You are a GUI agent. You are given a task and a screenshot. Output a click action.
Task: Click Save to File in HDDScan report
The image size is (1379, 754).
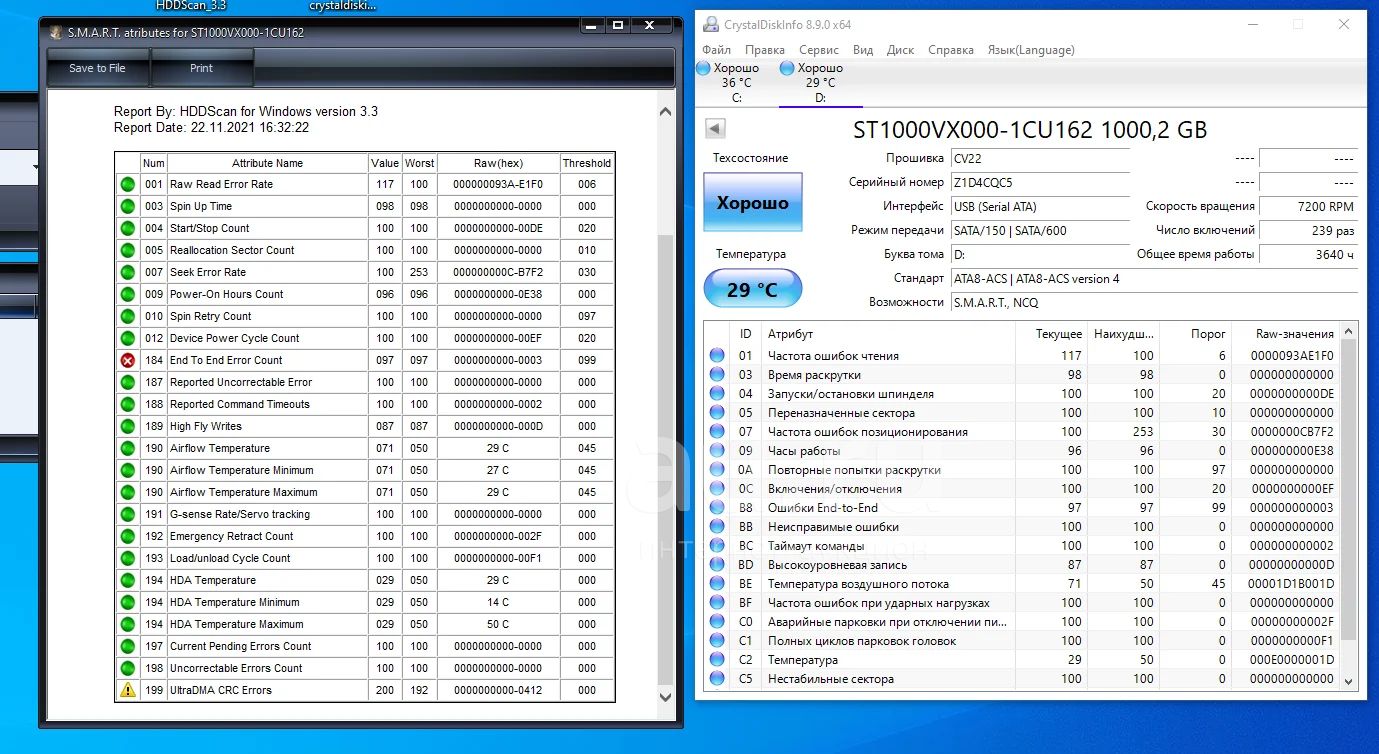coord(98,68)
